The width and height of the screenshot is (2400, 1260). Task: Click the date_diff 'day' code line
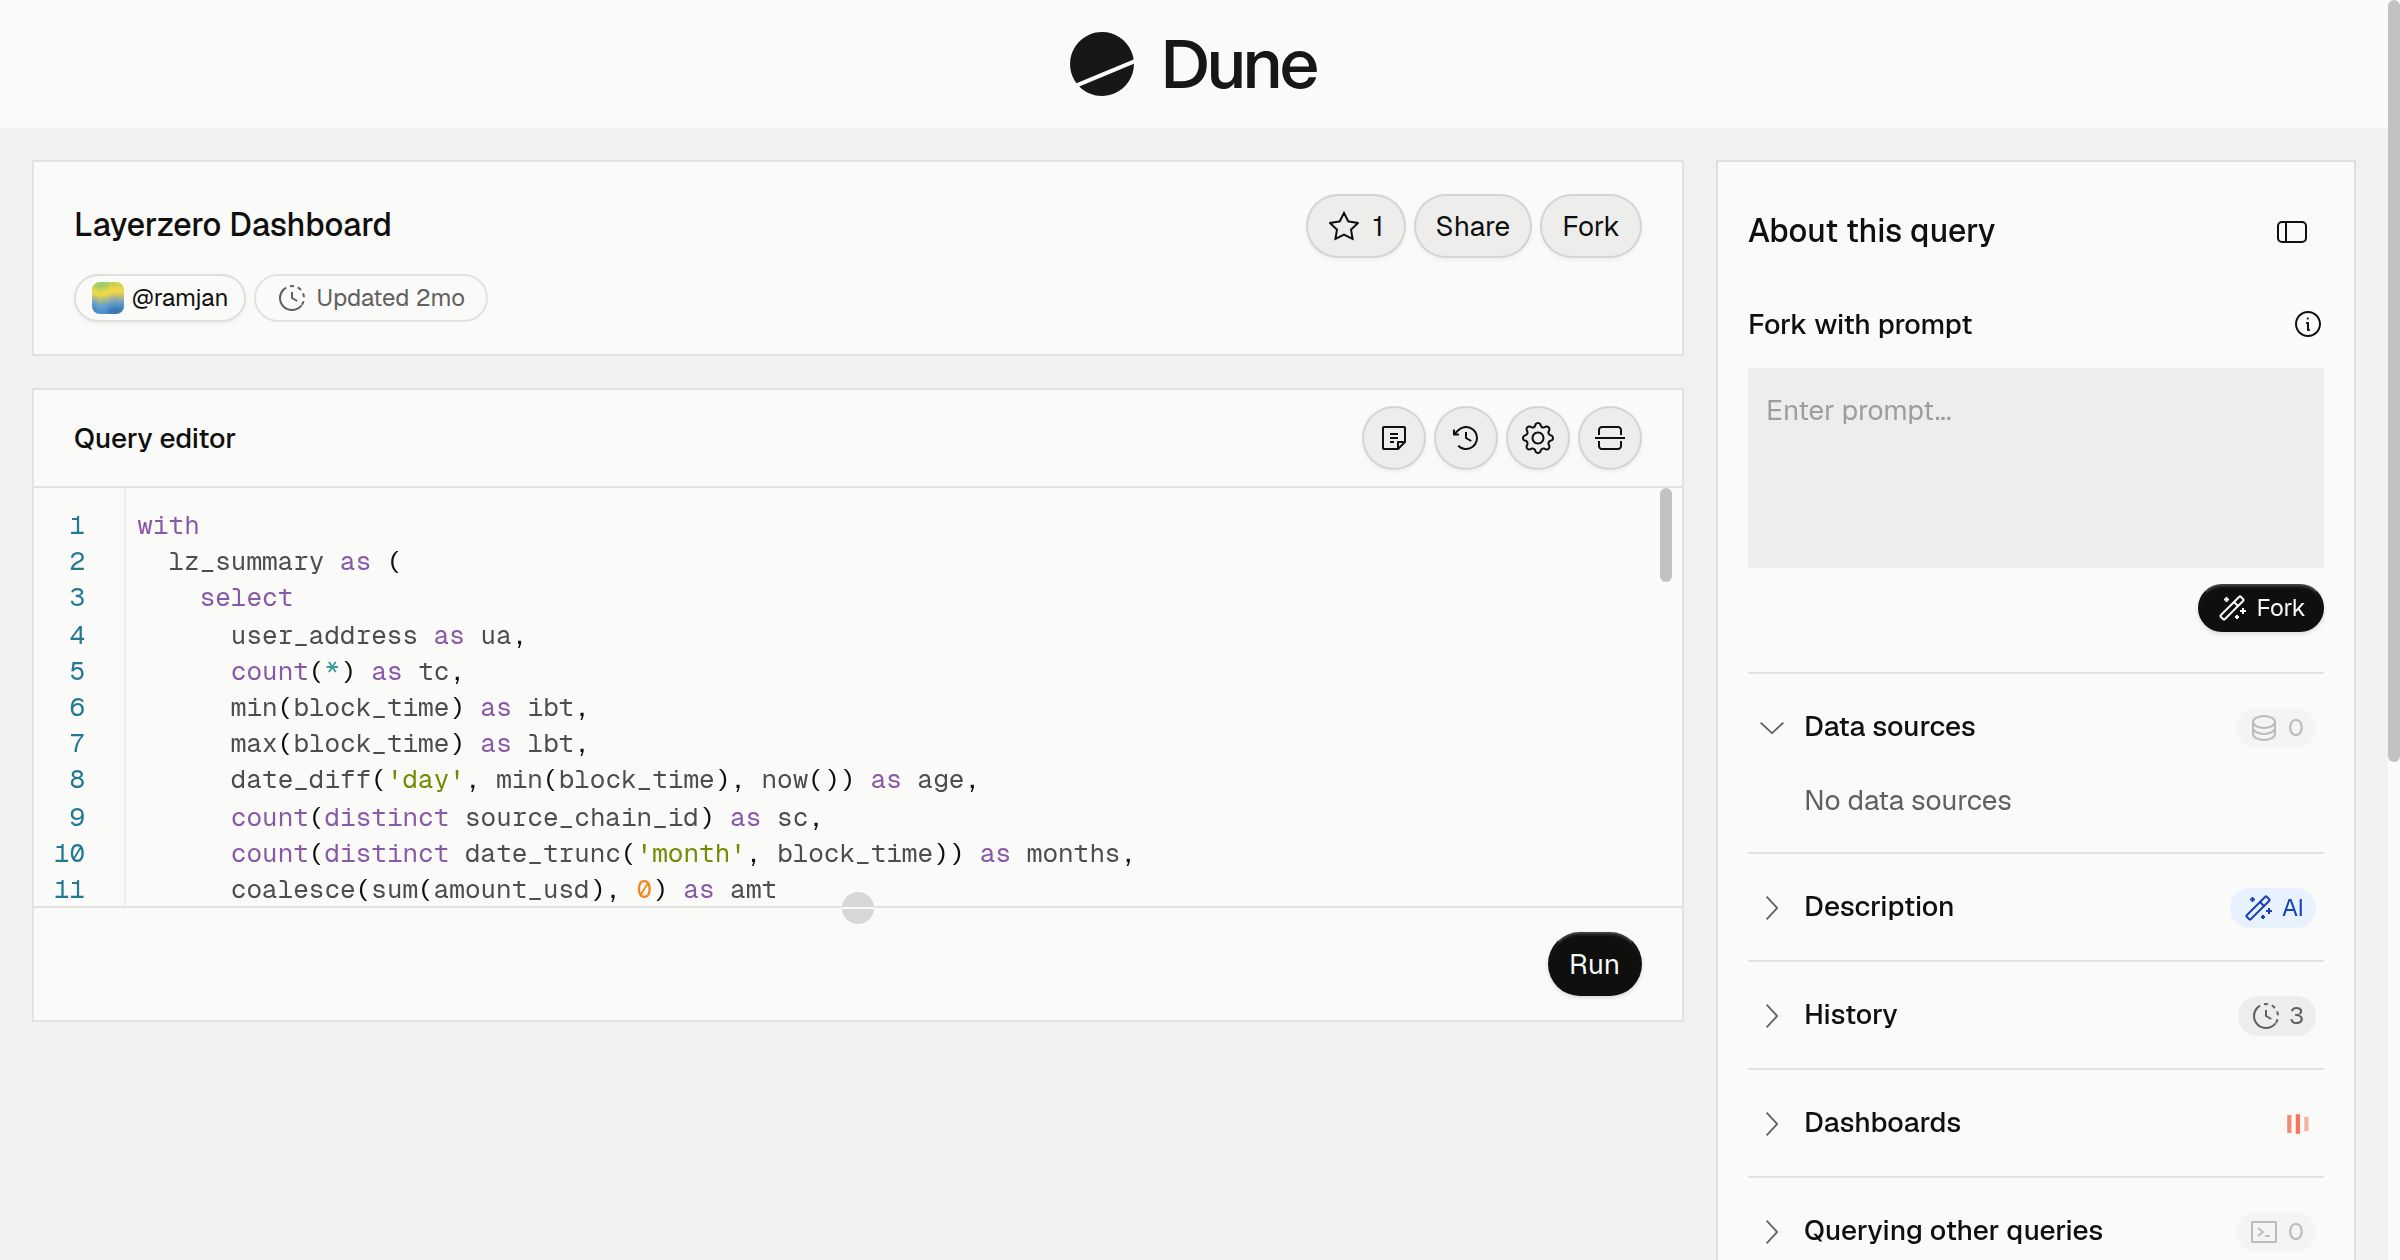click(x=604, y=779)
